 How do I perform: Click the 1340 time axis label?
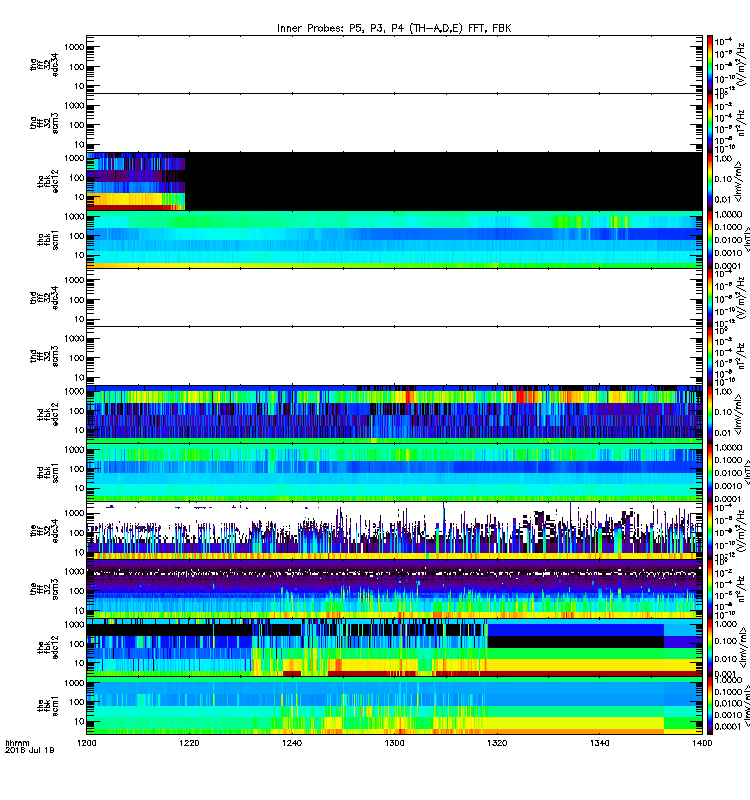(x=599, y=743)
